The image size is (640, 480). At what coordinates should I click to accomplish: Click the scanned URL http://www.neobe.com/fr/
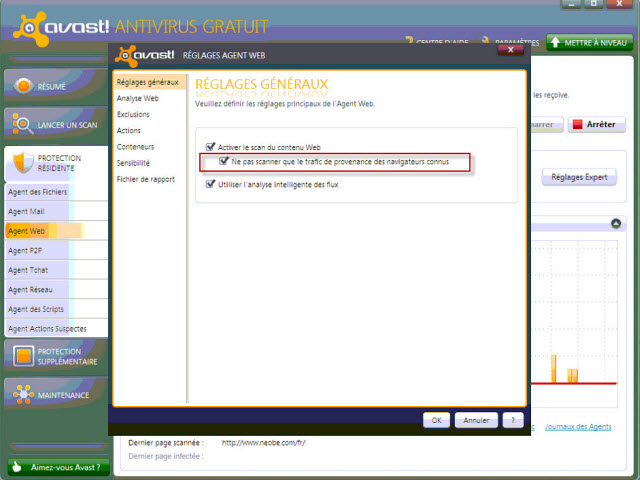coord(263,443)
